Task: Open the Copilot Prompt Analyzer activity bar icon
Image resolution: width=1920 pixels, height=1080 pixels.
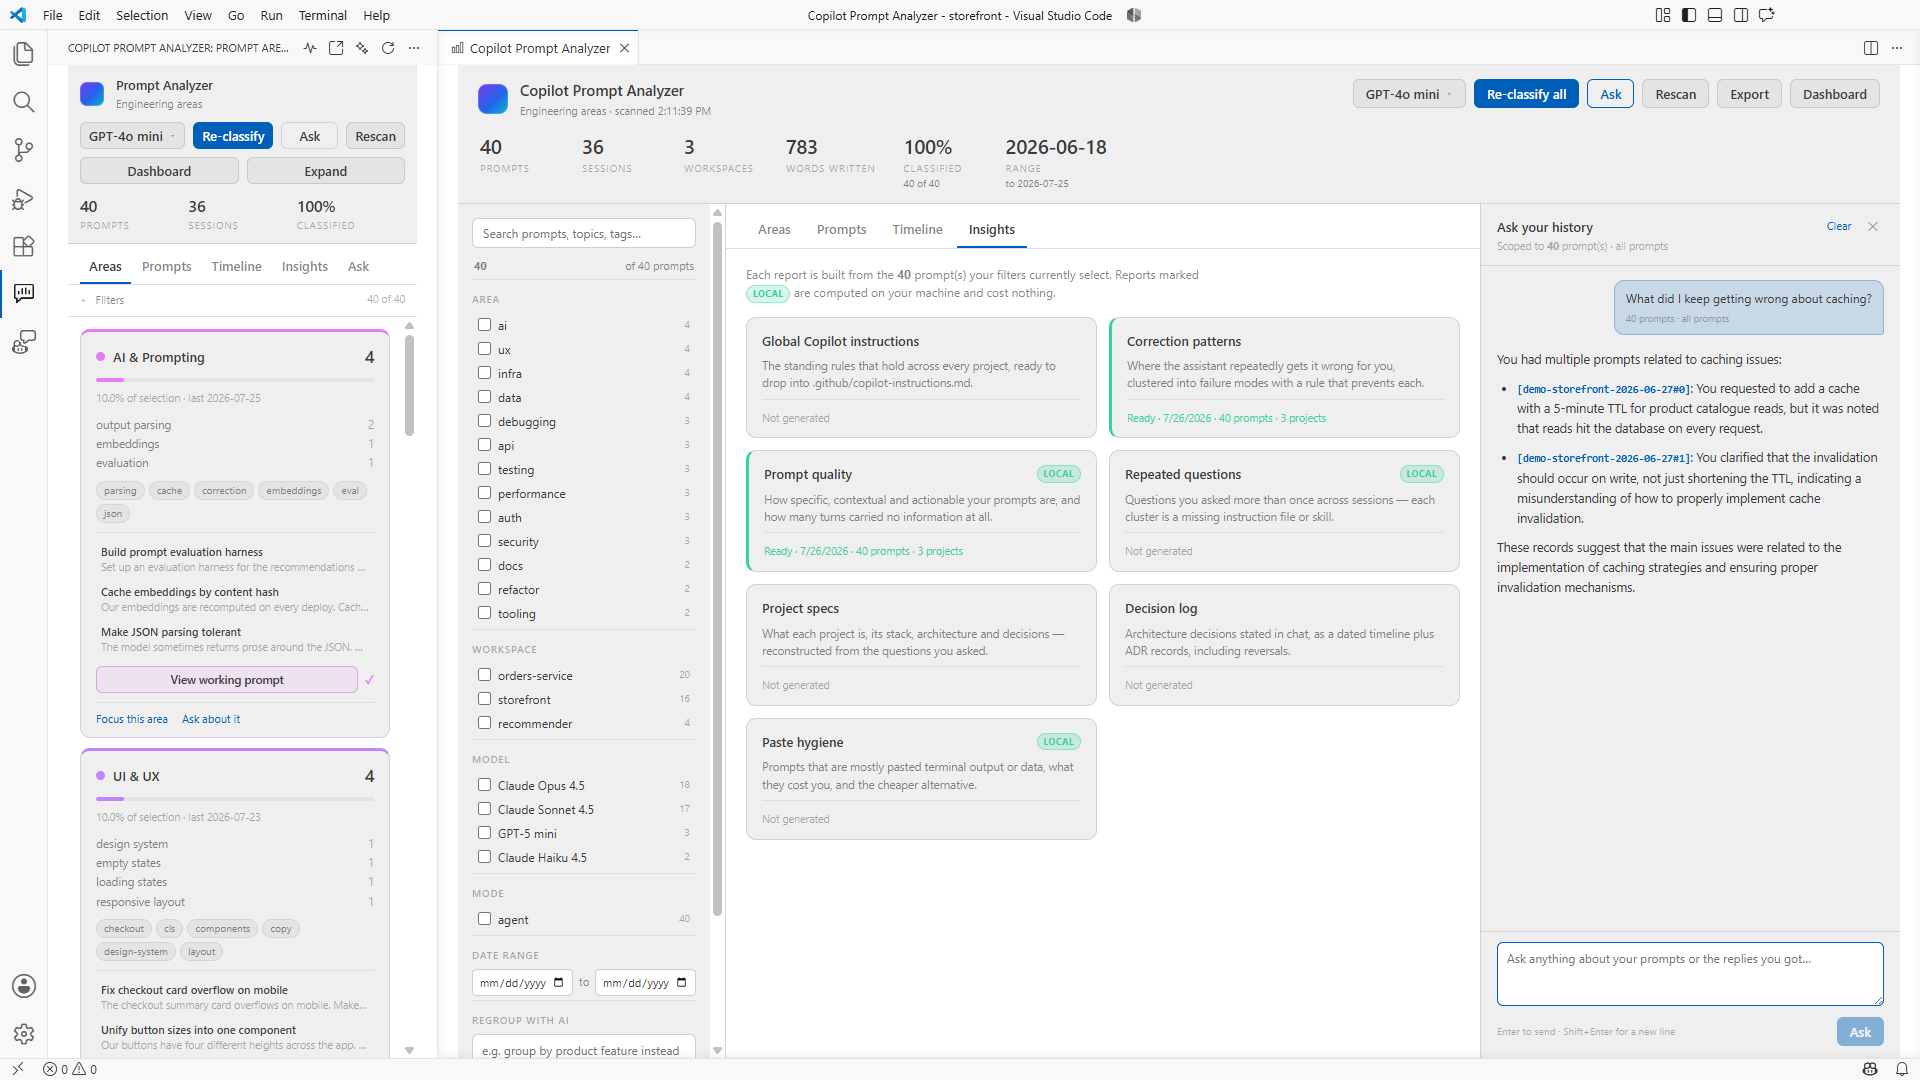Action: [23, 293]
